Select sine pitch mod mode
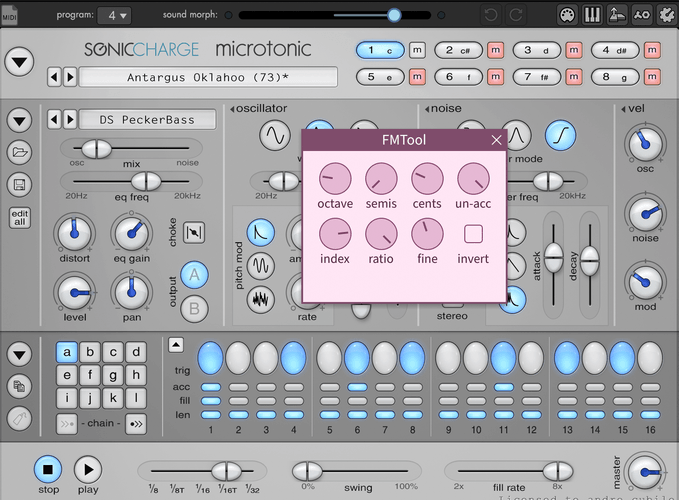Screen dimensions: 679x500 [261, 265]
